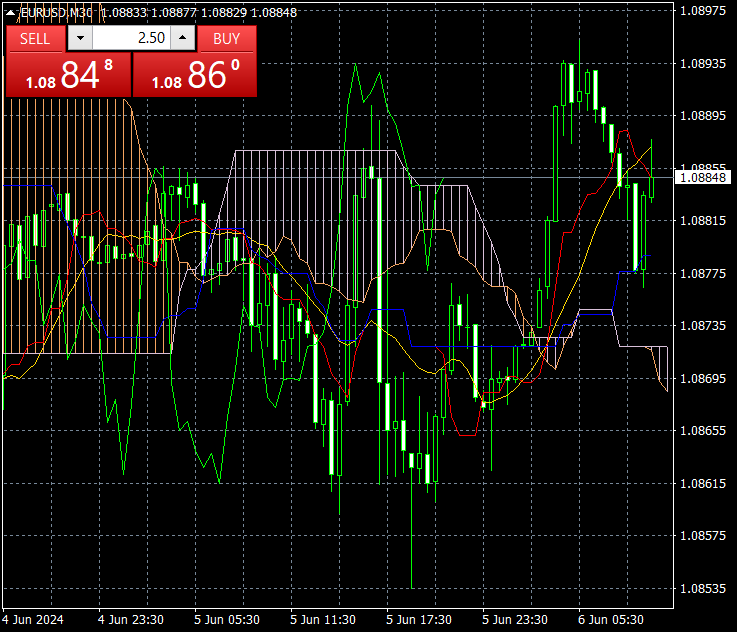Decrease lot volume with down arrow

pyautogui.click(x=80, y=38)
